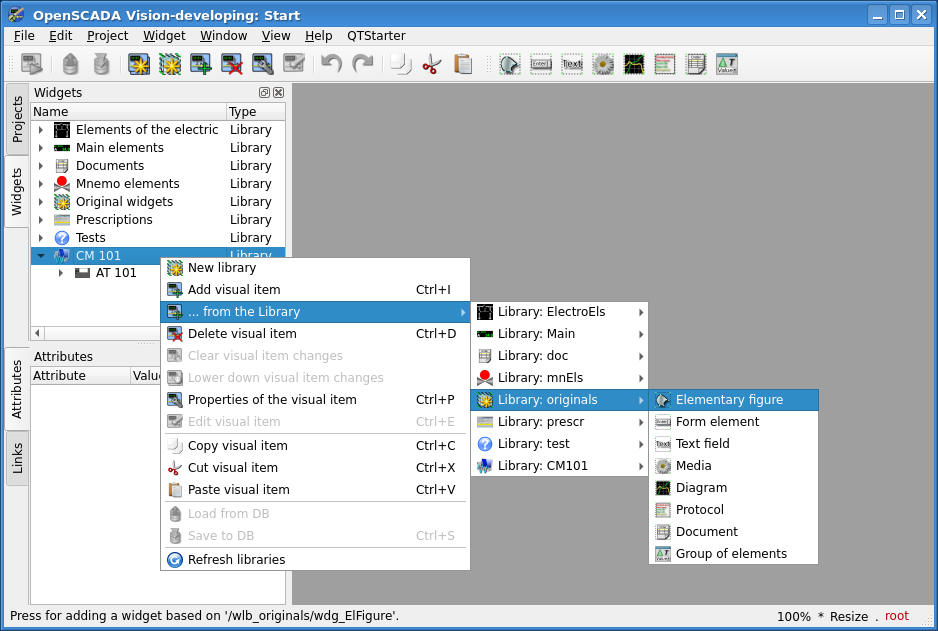This screenshot has height=631, width=938.
Task: Click the Paste clipboard toolbar icon
Action: click(463, 65)
